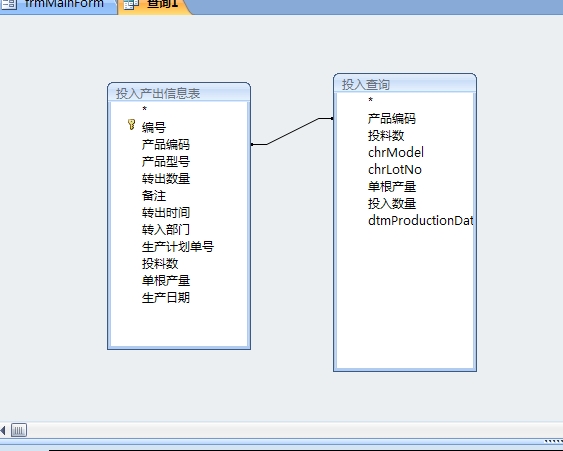This screenshot has height=451, width=563.
Task: Select the chrLotNo field
Action: click(395, 169)
